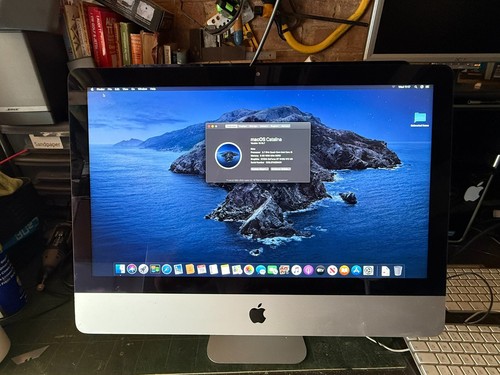Switch to Displays tab in About This Mac
The height and width of the screenshot is (375, 500).
(x=243, y=126)
